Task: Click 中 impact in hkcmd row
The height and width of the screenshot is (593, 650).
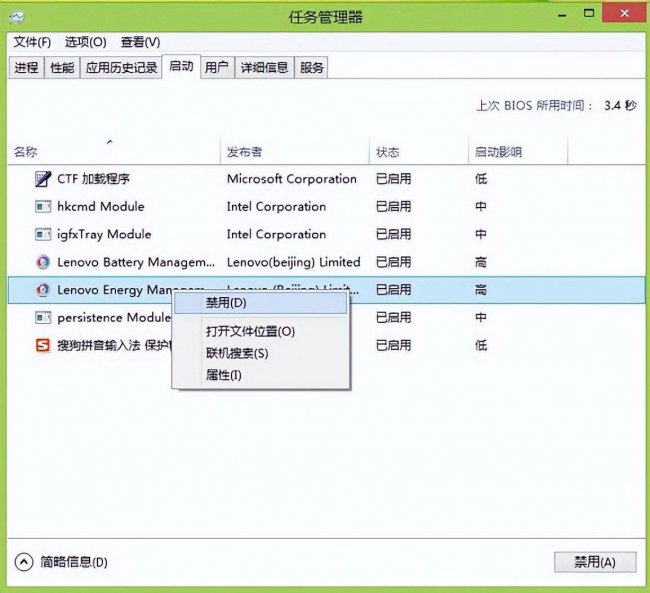Action: pos(481,207)
